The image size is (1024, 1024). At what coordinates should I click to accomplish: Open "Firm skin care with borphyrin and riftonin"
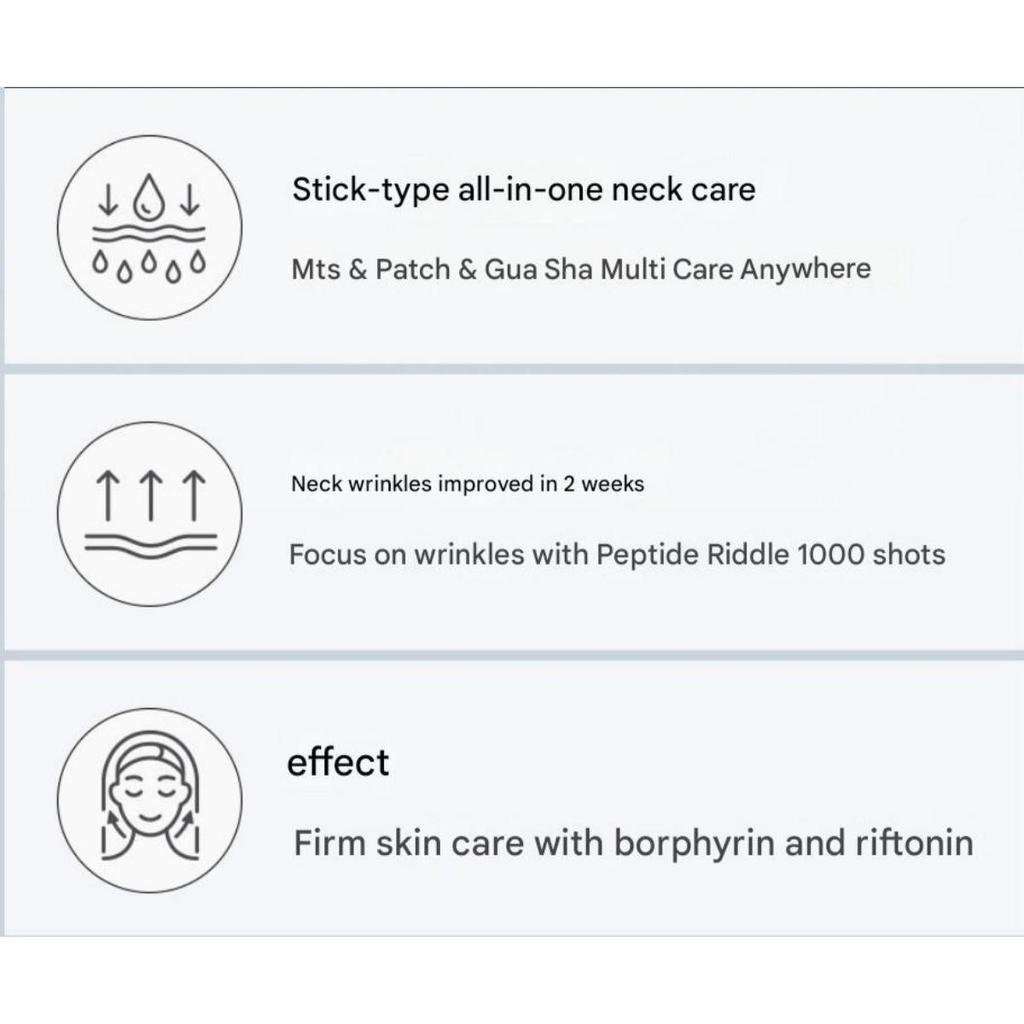[632, 843]
